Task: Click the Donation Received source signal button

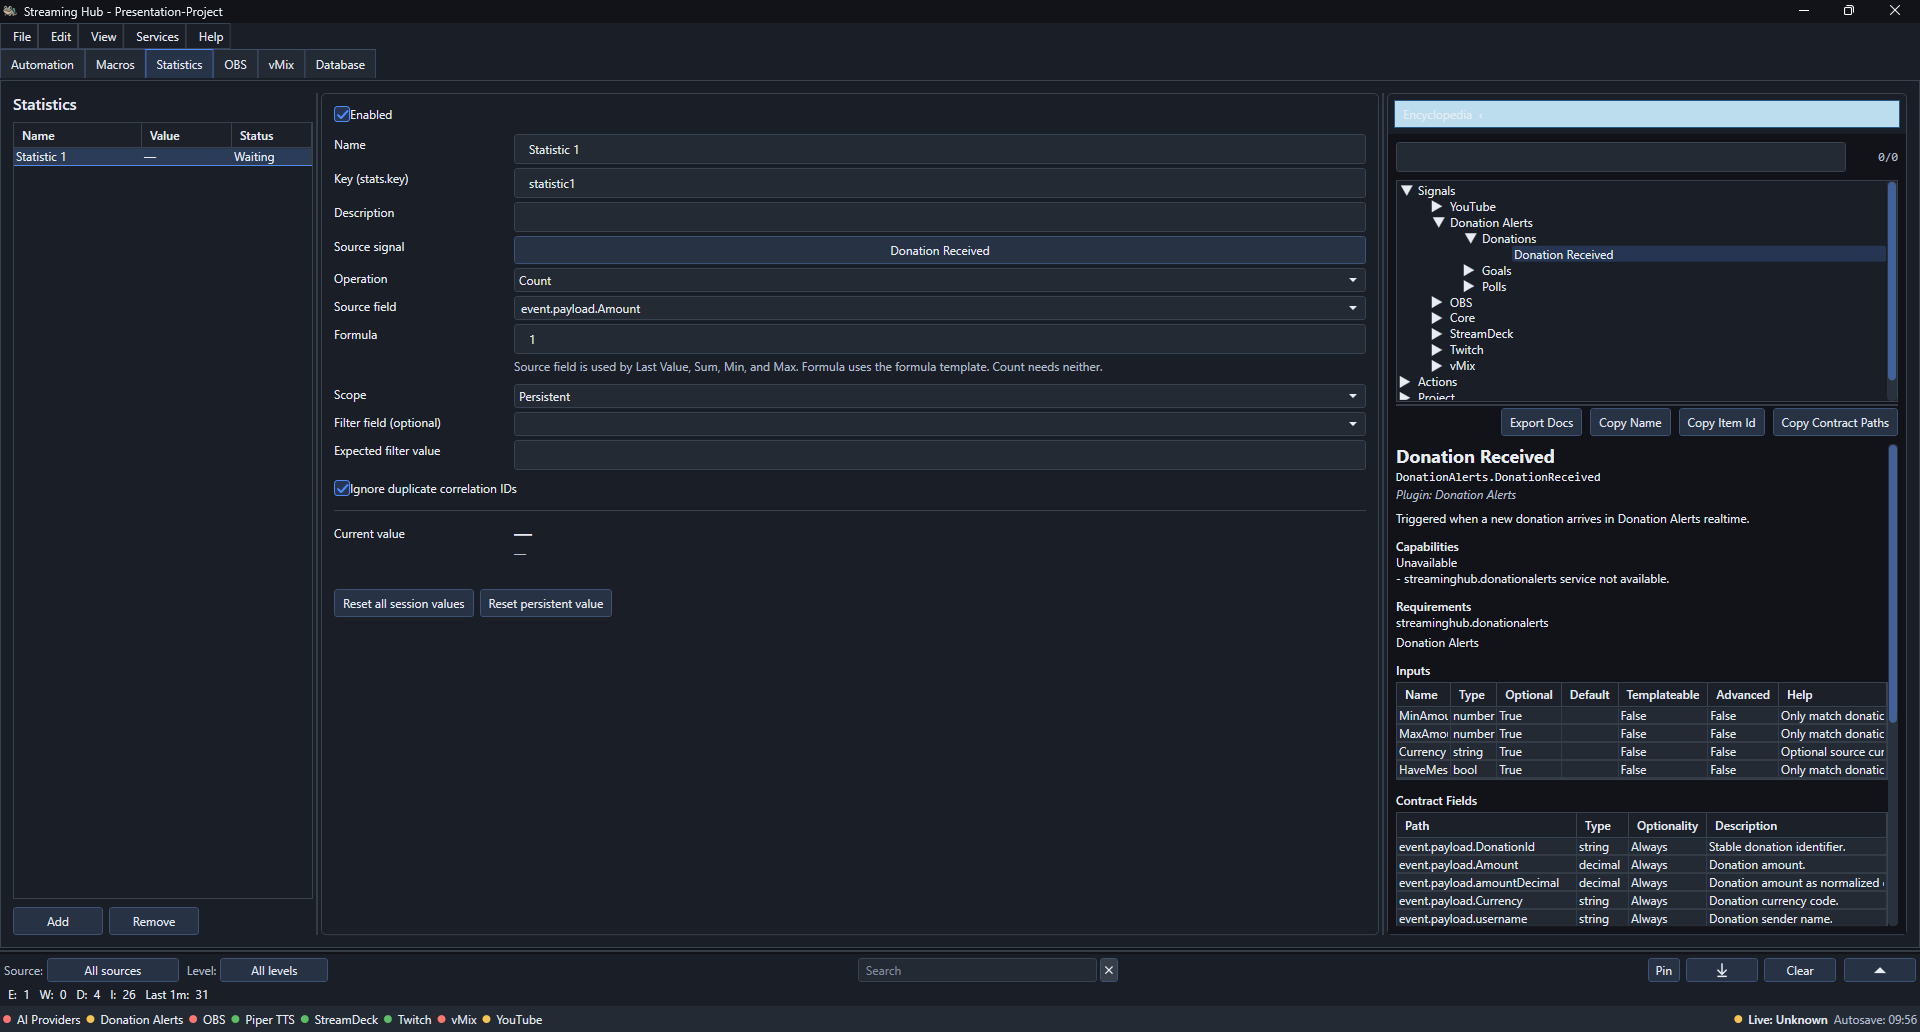Action: tap(939, 250)
